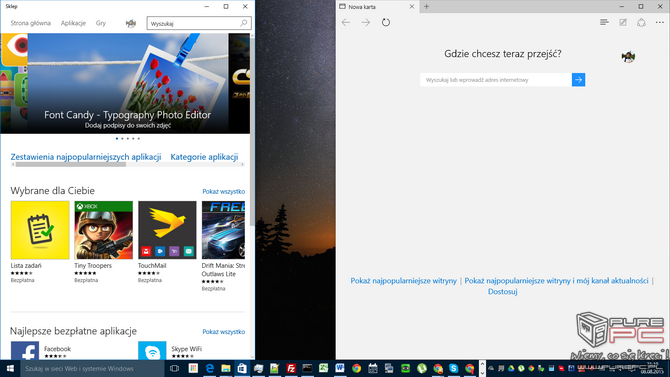Select Kategorie aplikacji link
Viewport: 670px width, 377px height.
pyautogui.click(x=204, y=157)
